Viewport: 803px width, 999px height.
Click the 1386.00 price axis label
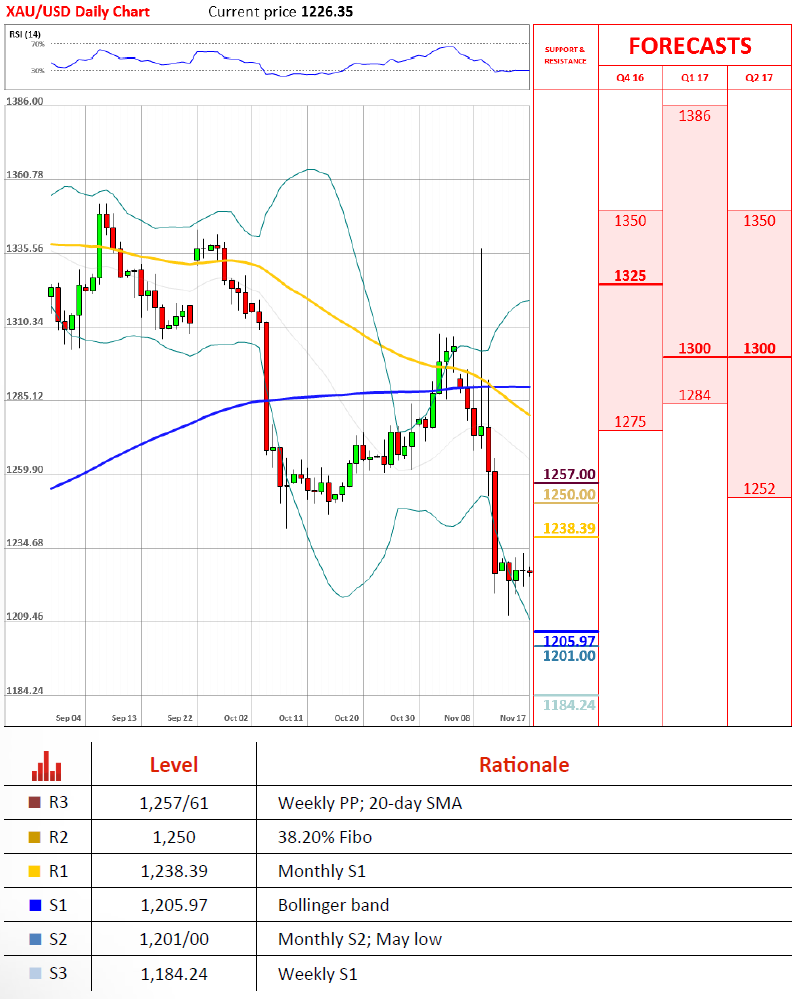(x=25, y=101)
